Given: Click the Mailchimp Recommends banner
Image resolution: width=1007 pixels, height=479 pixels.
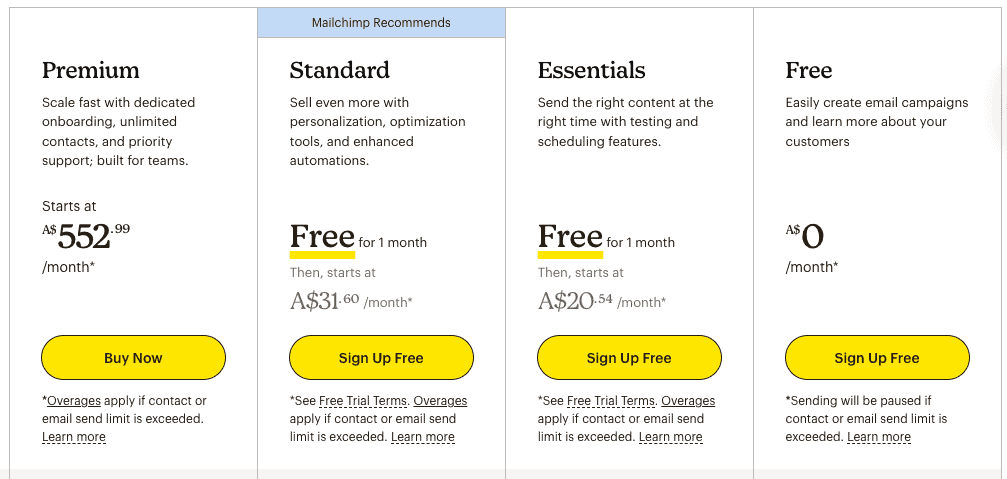Looking at the screenshot, I should (x=381, y=22).
